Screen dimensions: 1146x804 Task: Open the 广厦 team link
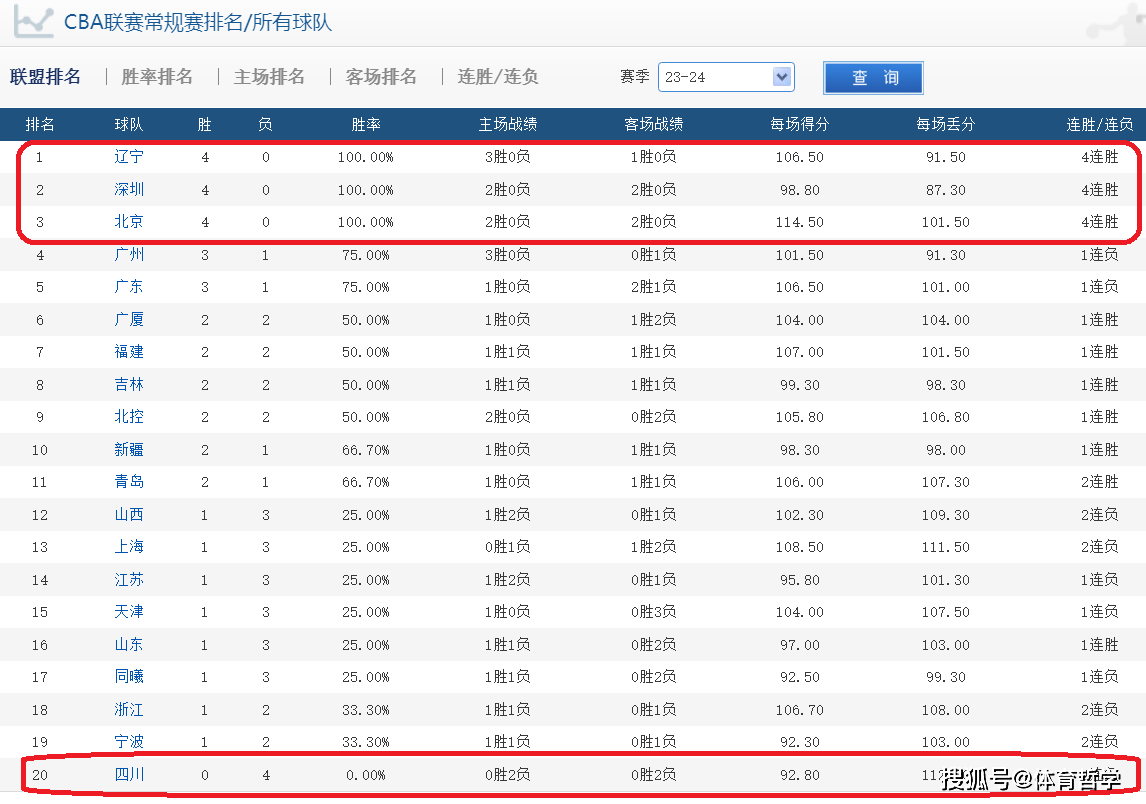pyautogui.click(x=129, y=319)
